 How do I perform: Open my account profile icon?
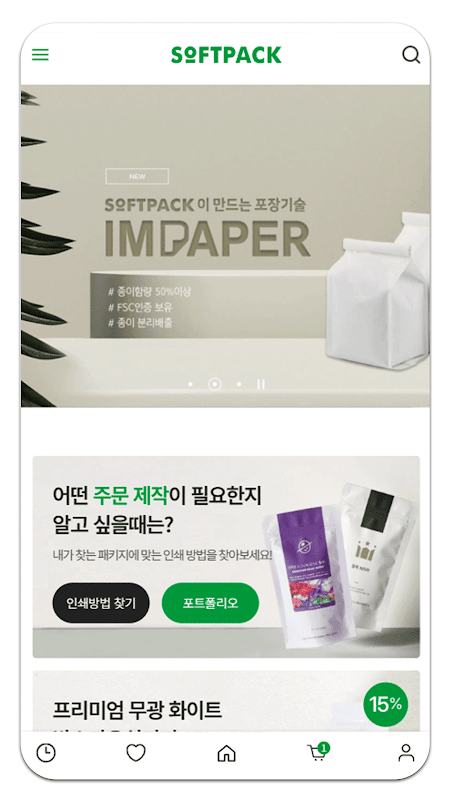[x=406, y=753]
